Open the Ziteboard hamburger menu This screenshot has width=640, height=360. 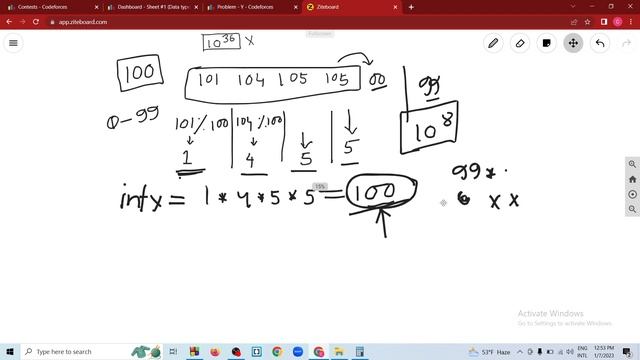(x=13, y=43)
